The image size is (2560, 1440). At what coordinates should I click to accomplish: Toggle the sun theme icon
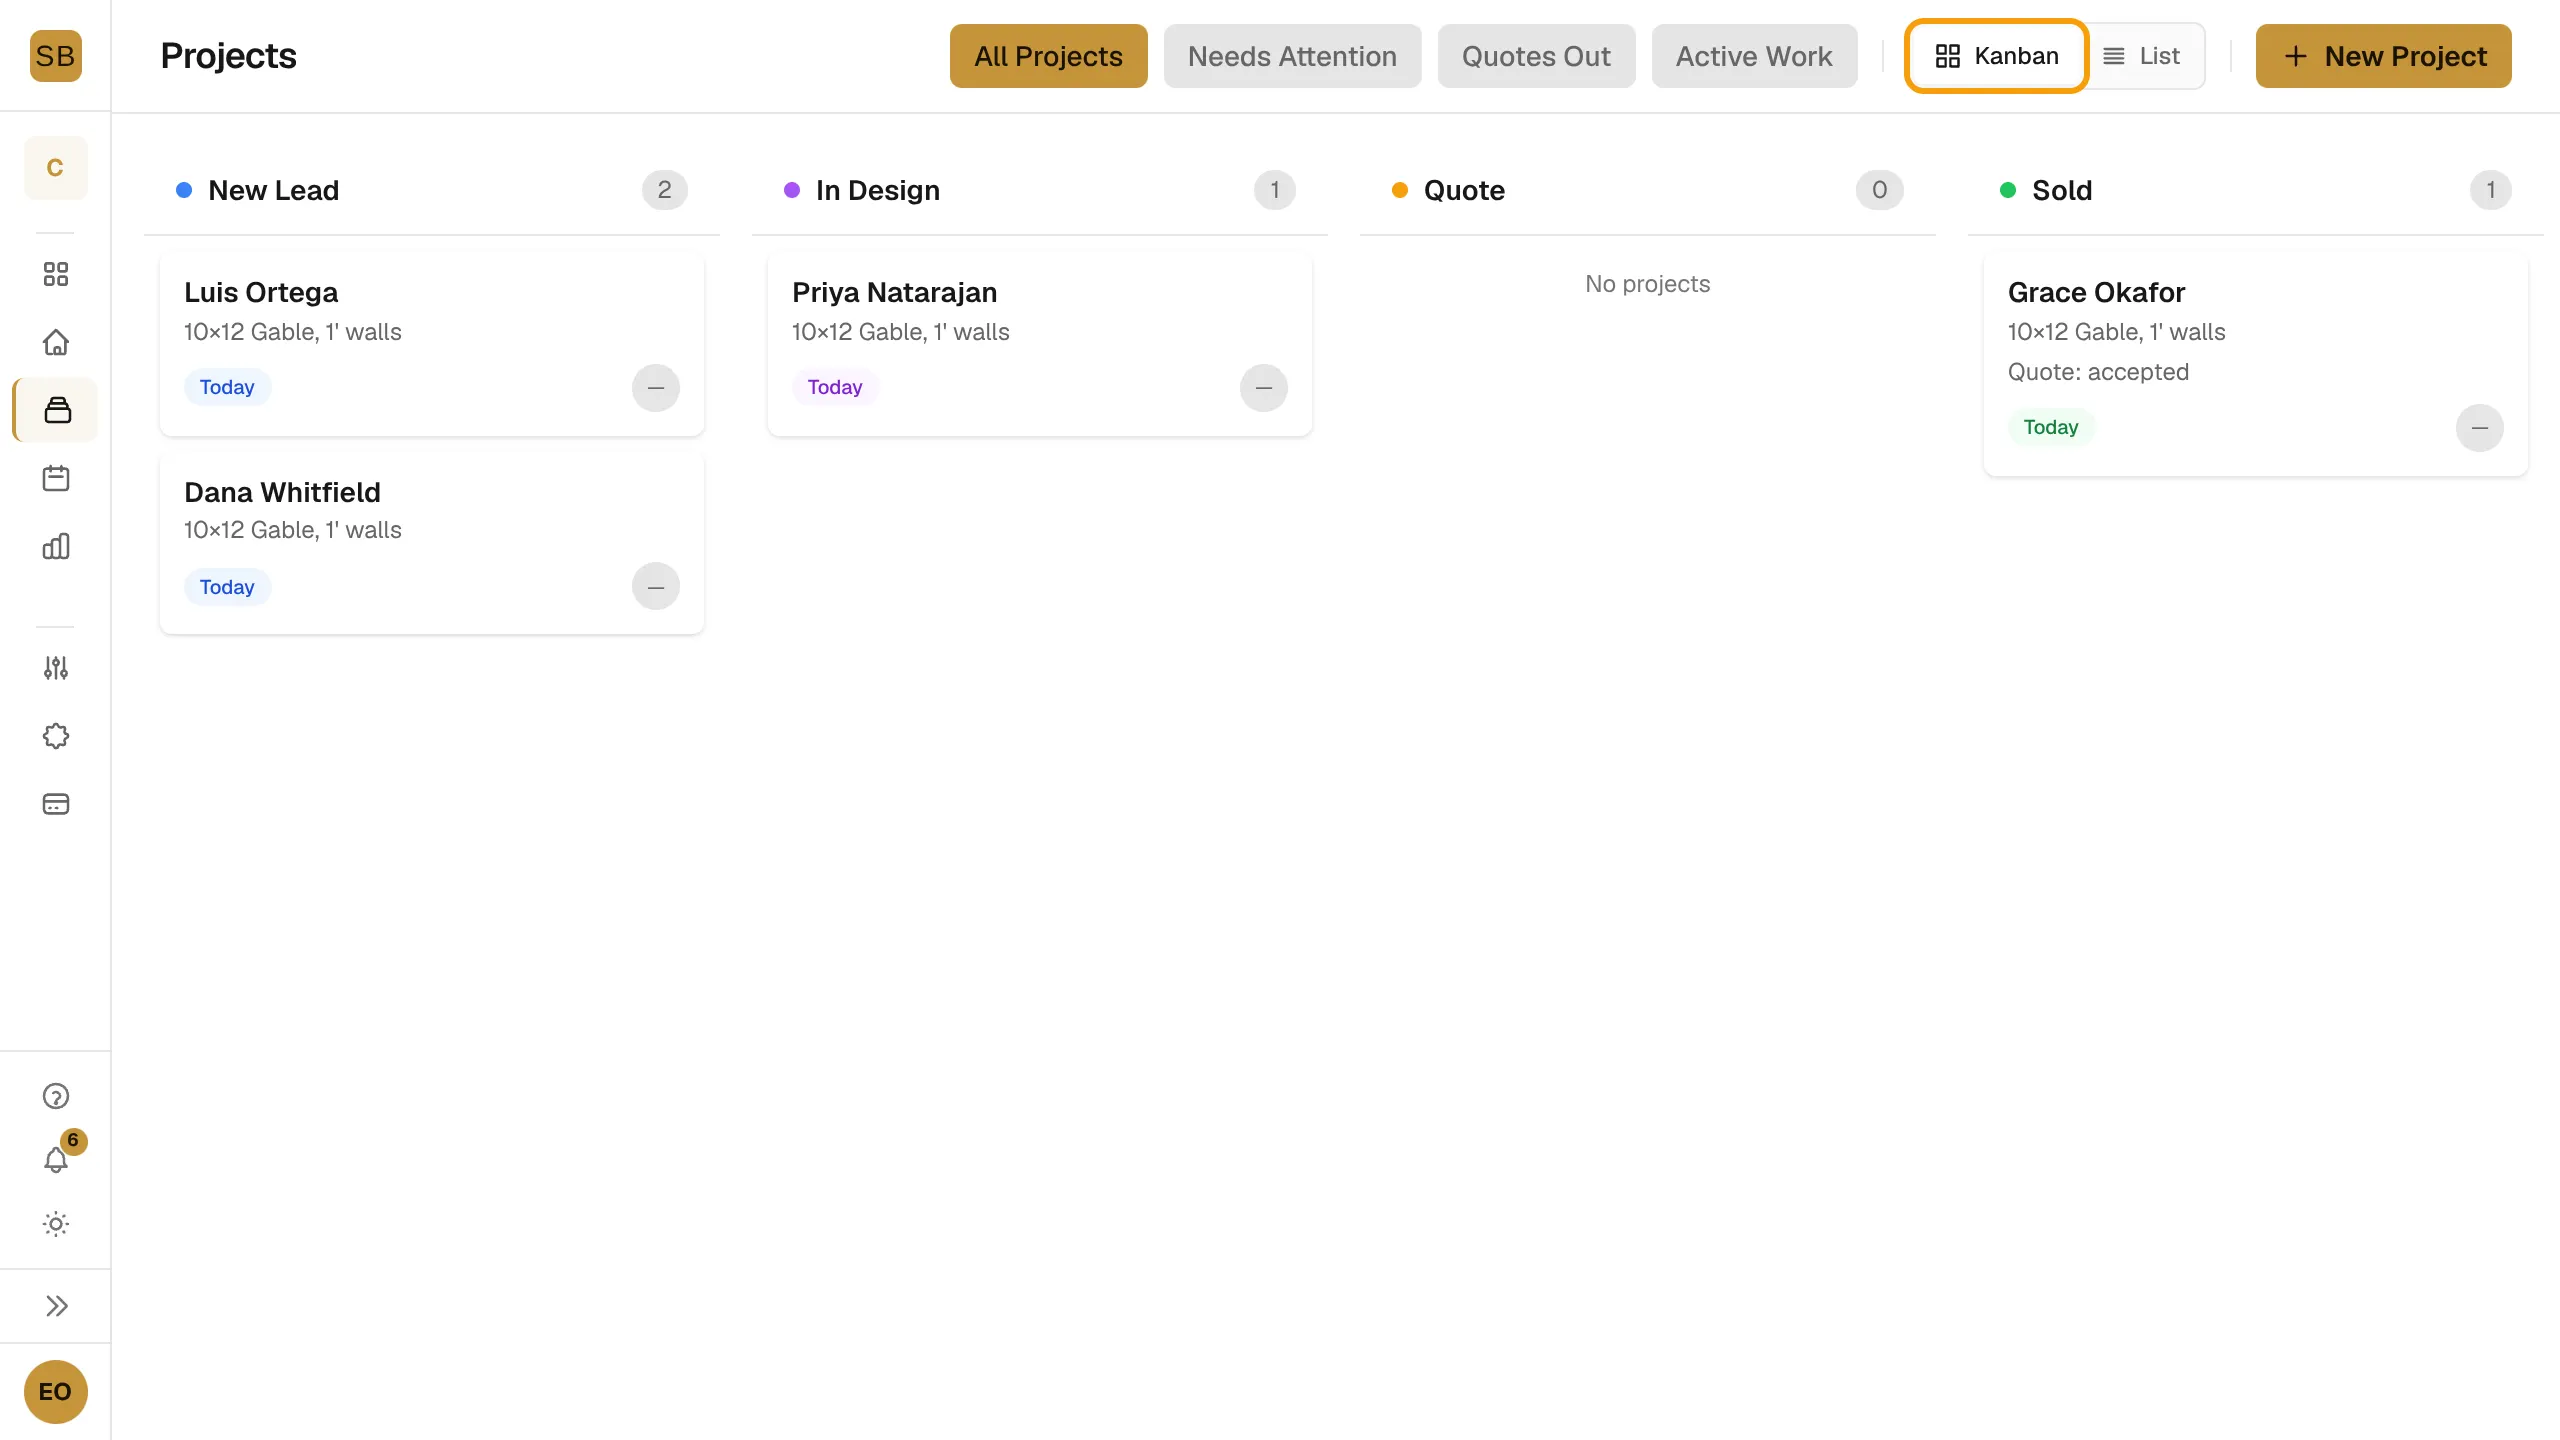tap(56, 1224)
